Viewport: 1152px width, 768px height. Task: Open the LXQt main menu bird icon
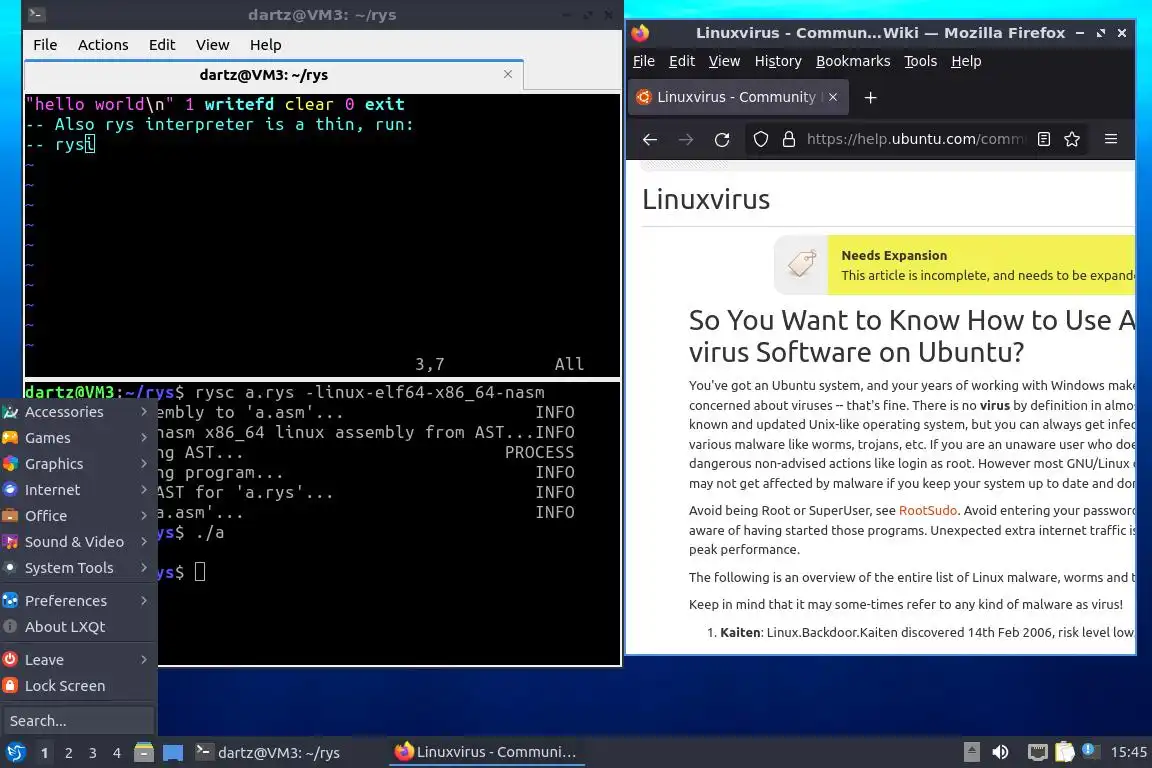click(15, 752)
